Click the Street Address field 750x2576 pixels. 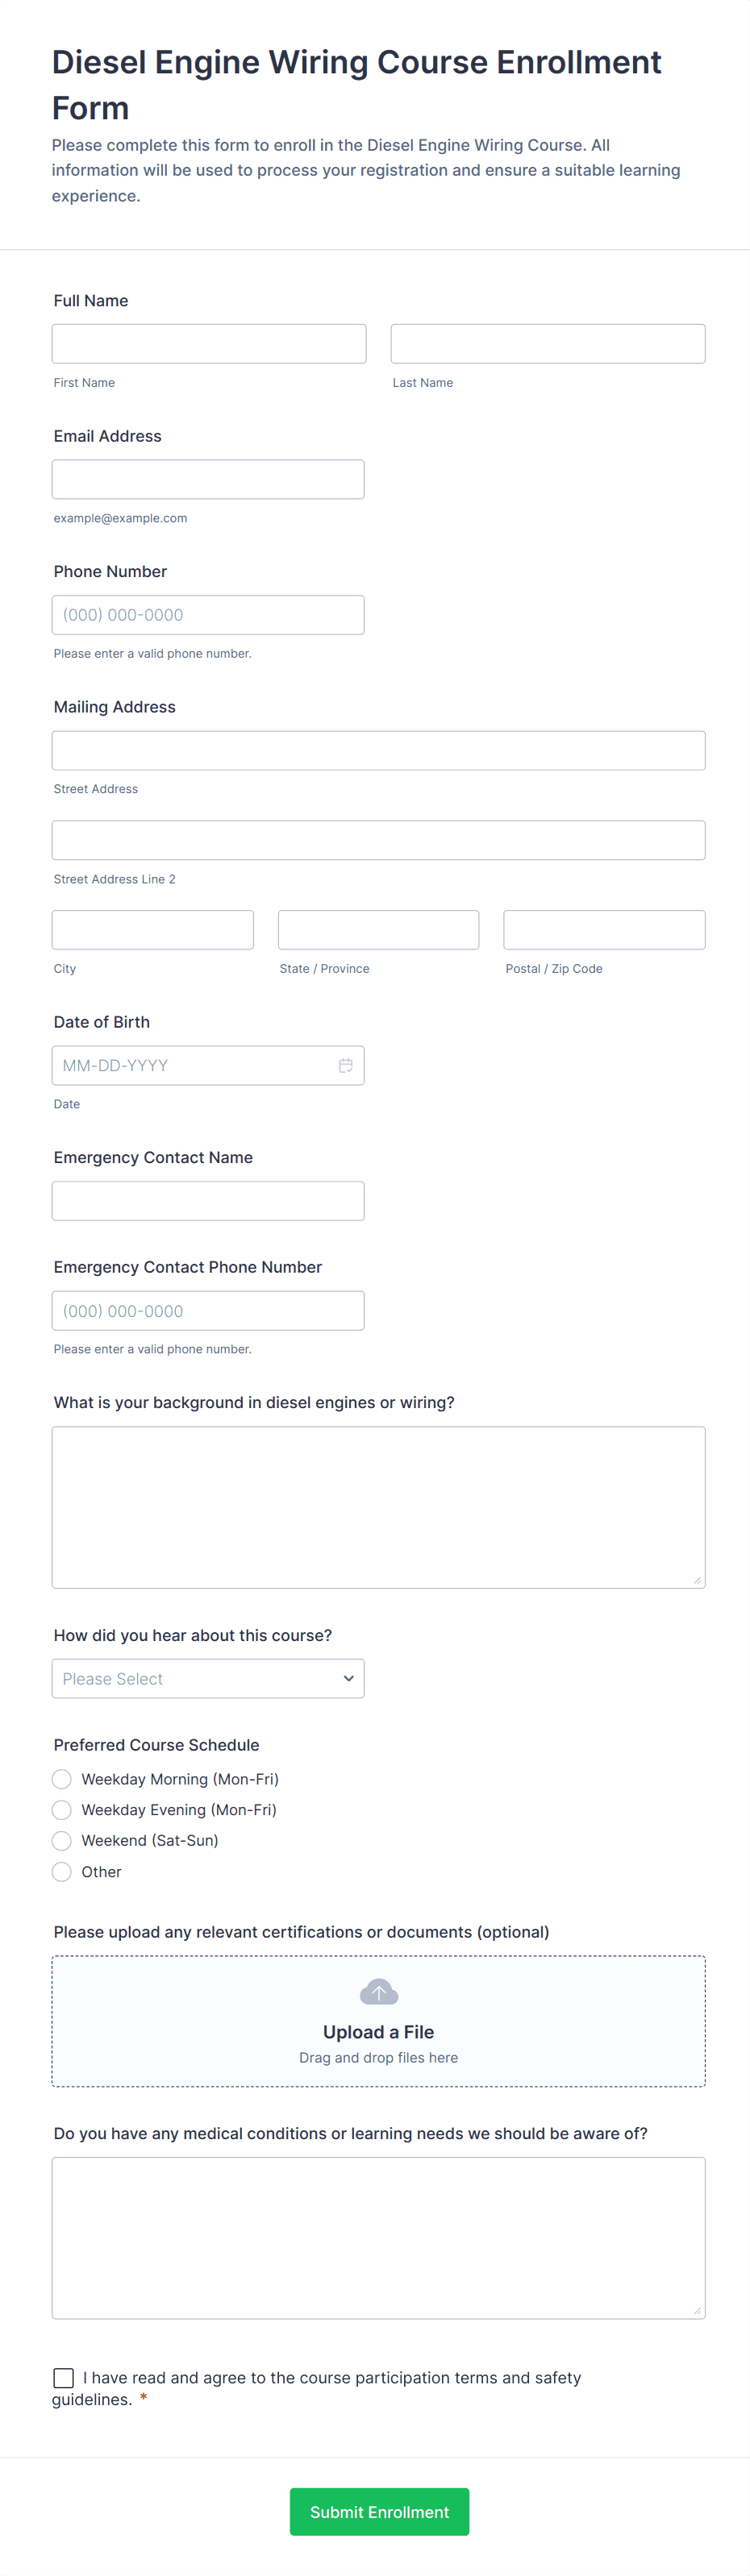click(378, 750)
